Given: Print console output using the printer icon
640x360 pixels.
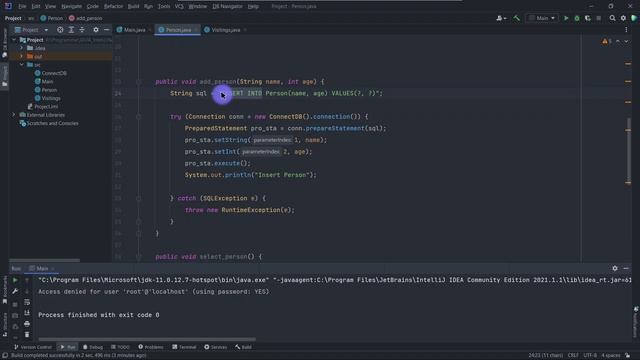Looking at the screenshot, I should click(x=27, y=324).
